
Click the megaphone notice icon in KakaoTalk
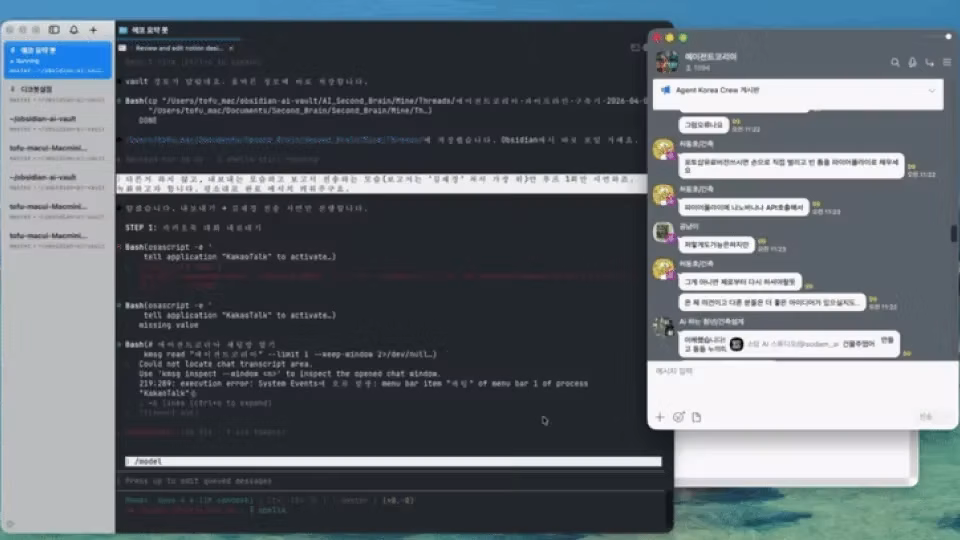[666, 90]
